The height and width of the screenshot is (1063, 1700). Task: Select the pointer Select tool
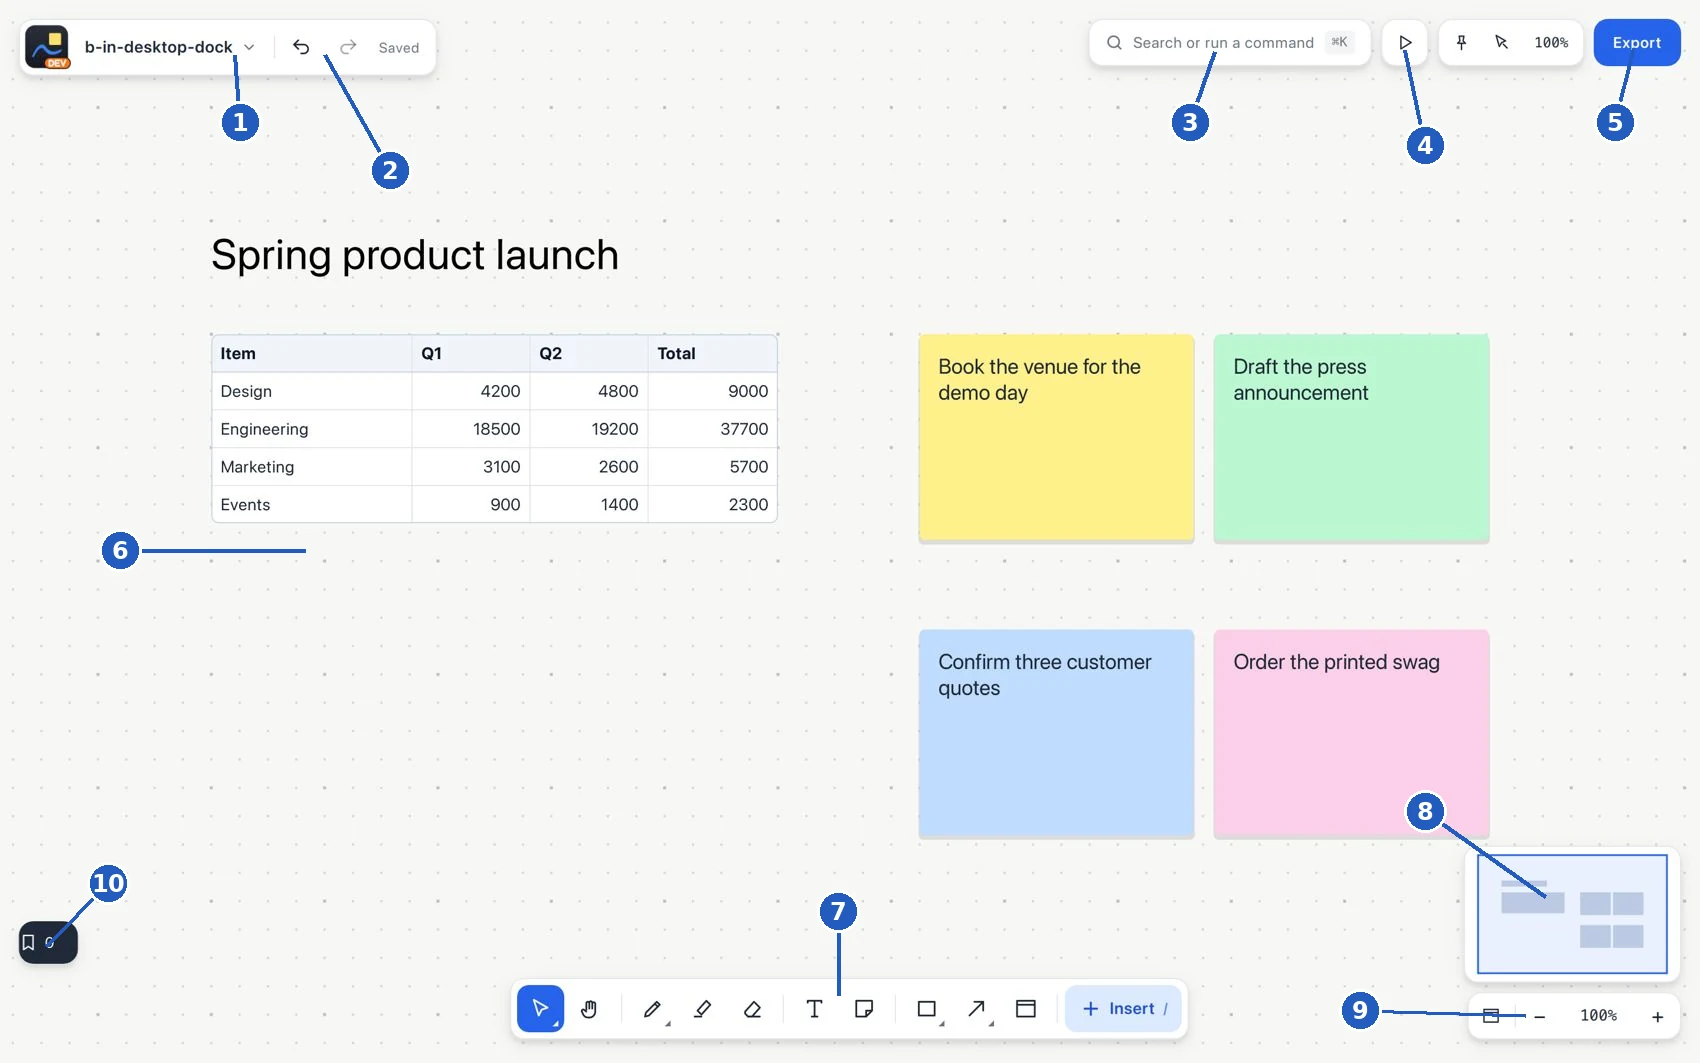pos(540,1008)
